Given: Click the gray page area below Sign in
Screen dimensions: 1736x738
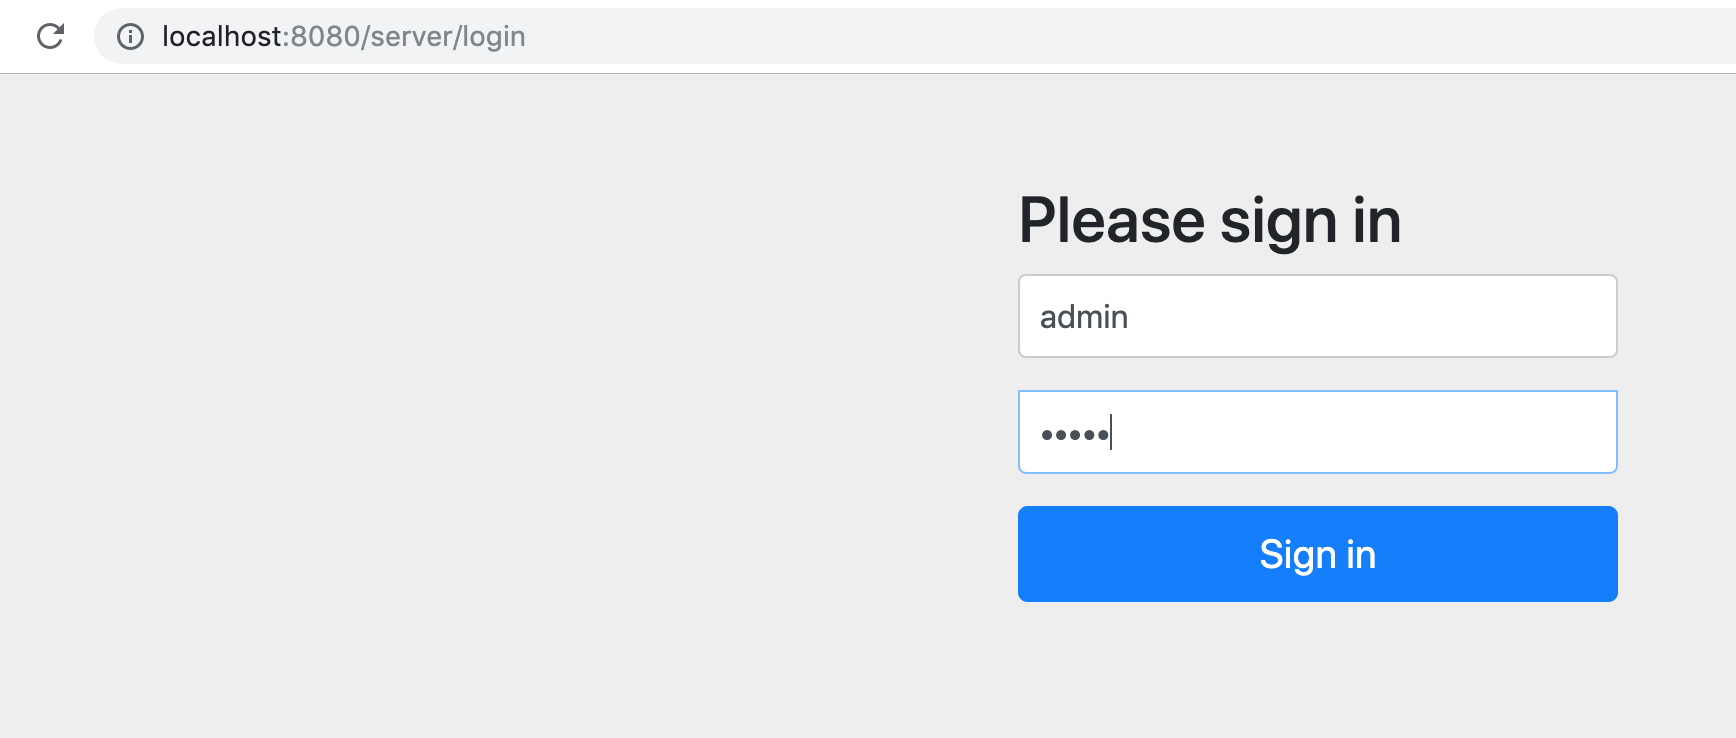Looking at the screenshot, I should (1317, 670).
